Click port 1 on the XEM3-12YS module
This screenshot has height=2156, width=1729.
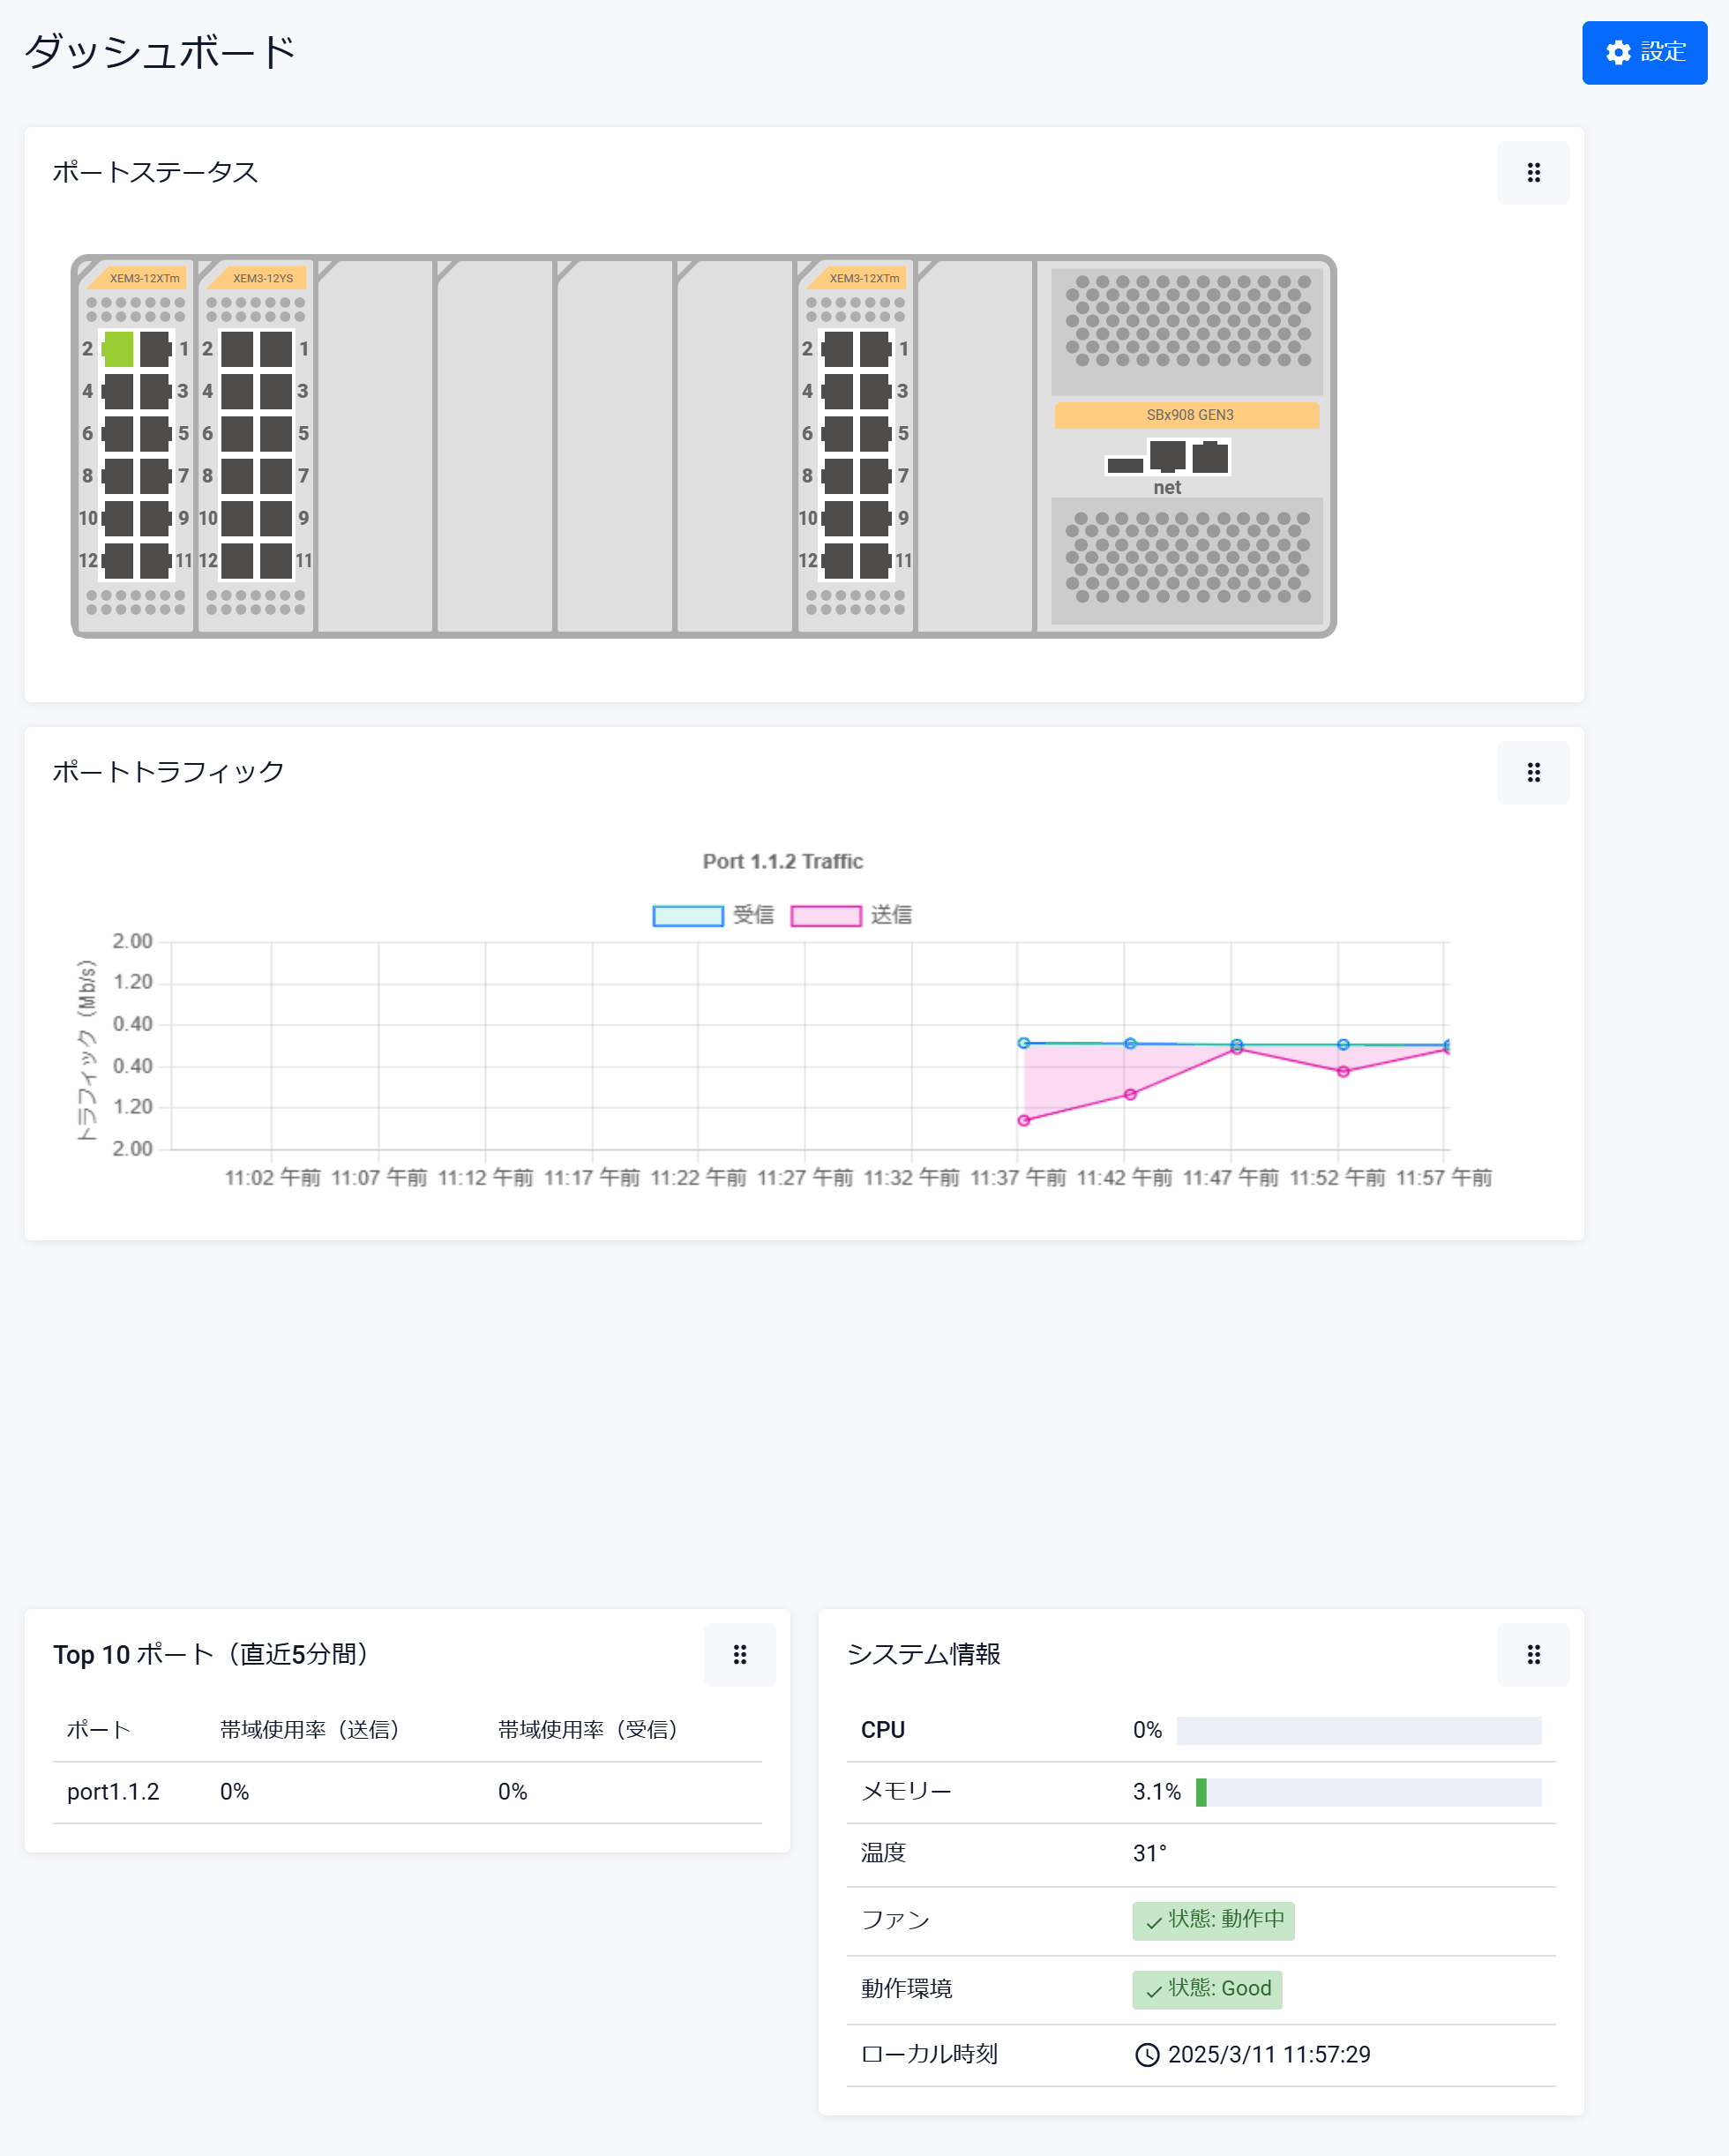276,349
